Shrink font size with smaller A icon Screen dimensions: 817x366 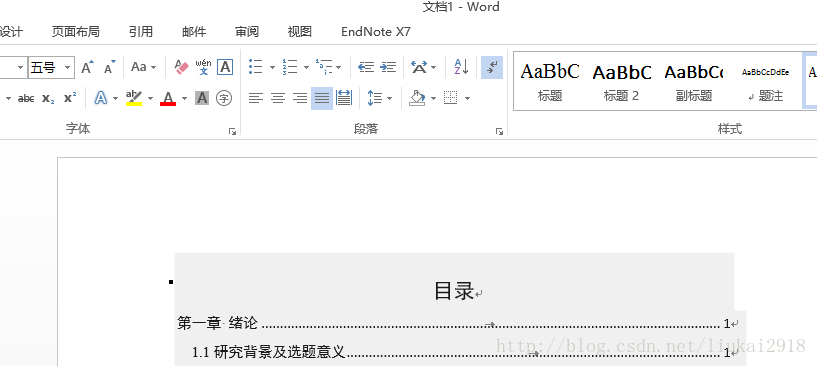point(109,67)
